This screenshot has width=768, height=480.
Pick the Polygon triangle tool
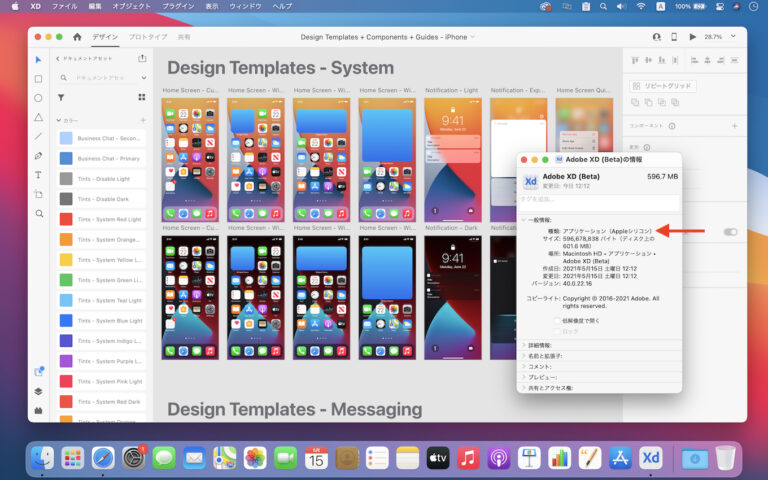(38, 117)
